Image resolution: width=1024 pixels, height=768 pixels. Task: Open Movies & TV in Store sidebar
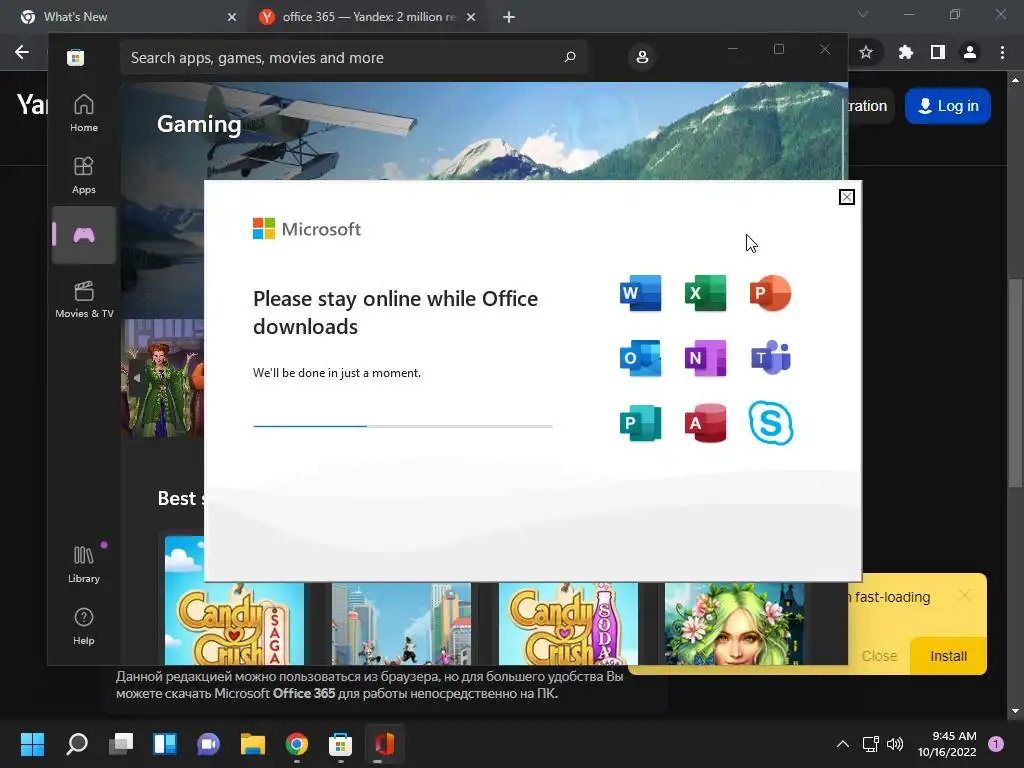(84, 299)
